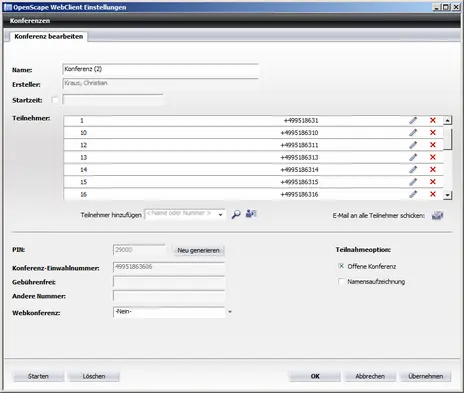Click the Andere Nummer input field

click(x=169, y=296)
